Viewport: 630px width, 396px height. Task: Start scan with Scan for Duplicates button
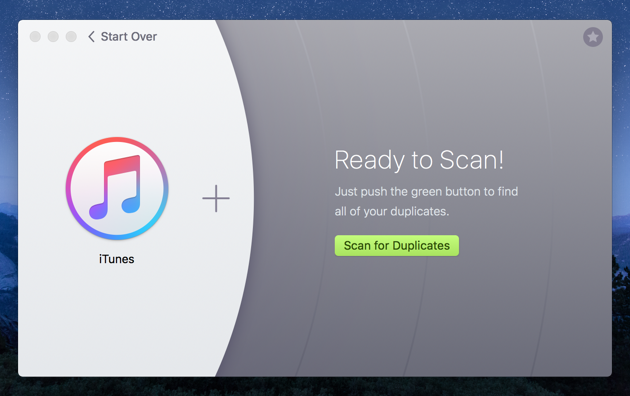pos(397,245)
